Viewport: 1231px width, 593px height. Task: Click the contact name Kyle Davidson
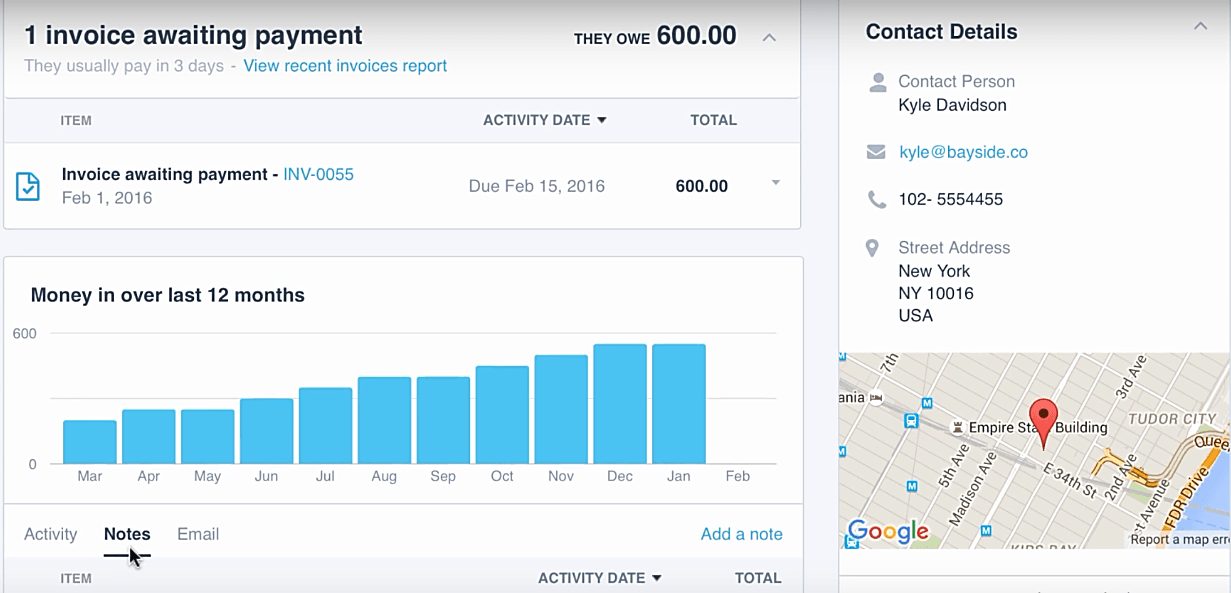[x=952, y=105]
